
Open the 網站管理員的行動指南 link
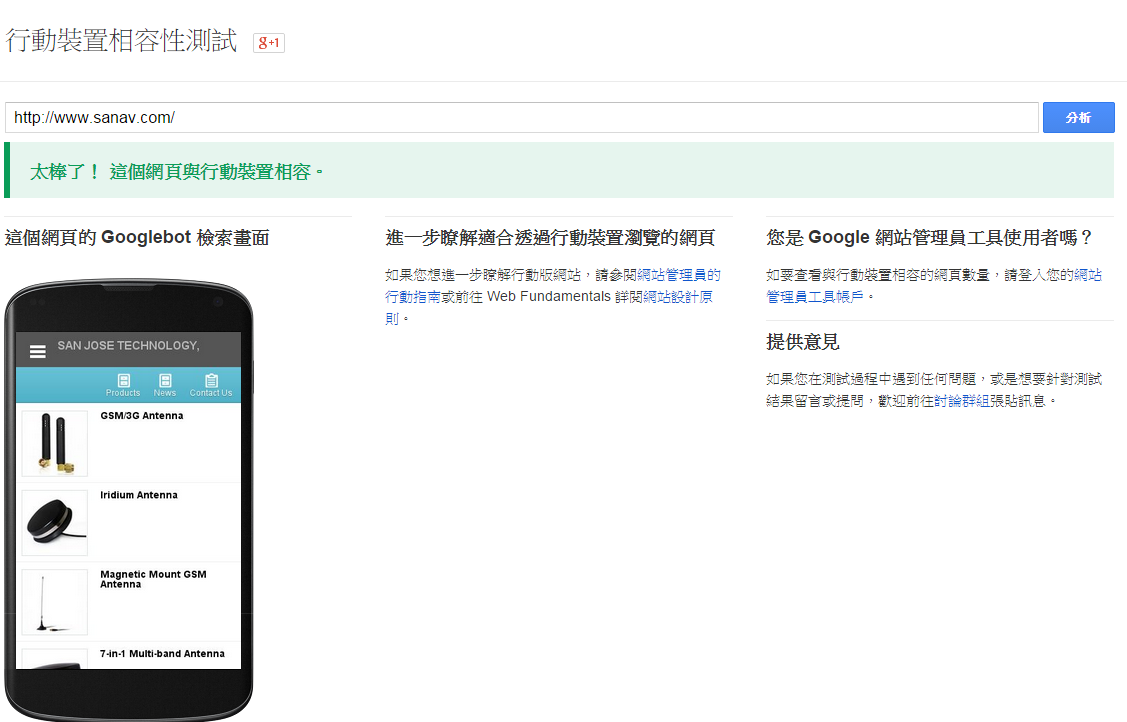click(x=552, y=285)
